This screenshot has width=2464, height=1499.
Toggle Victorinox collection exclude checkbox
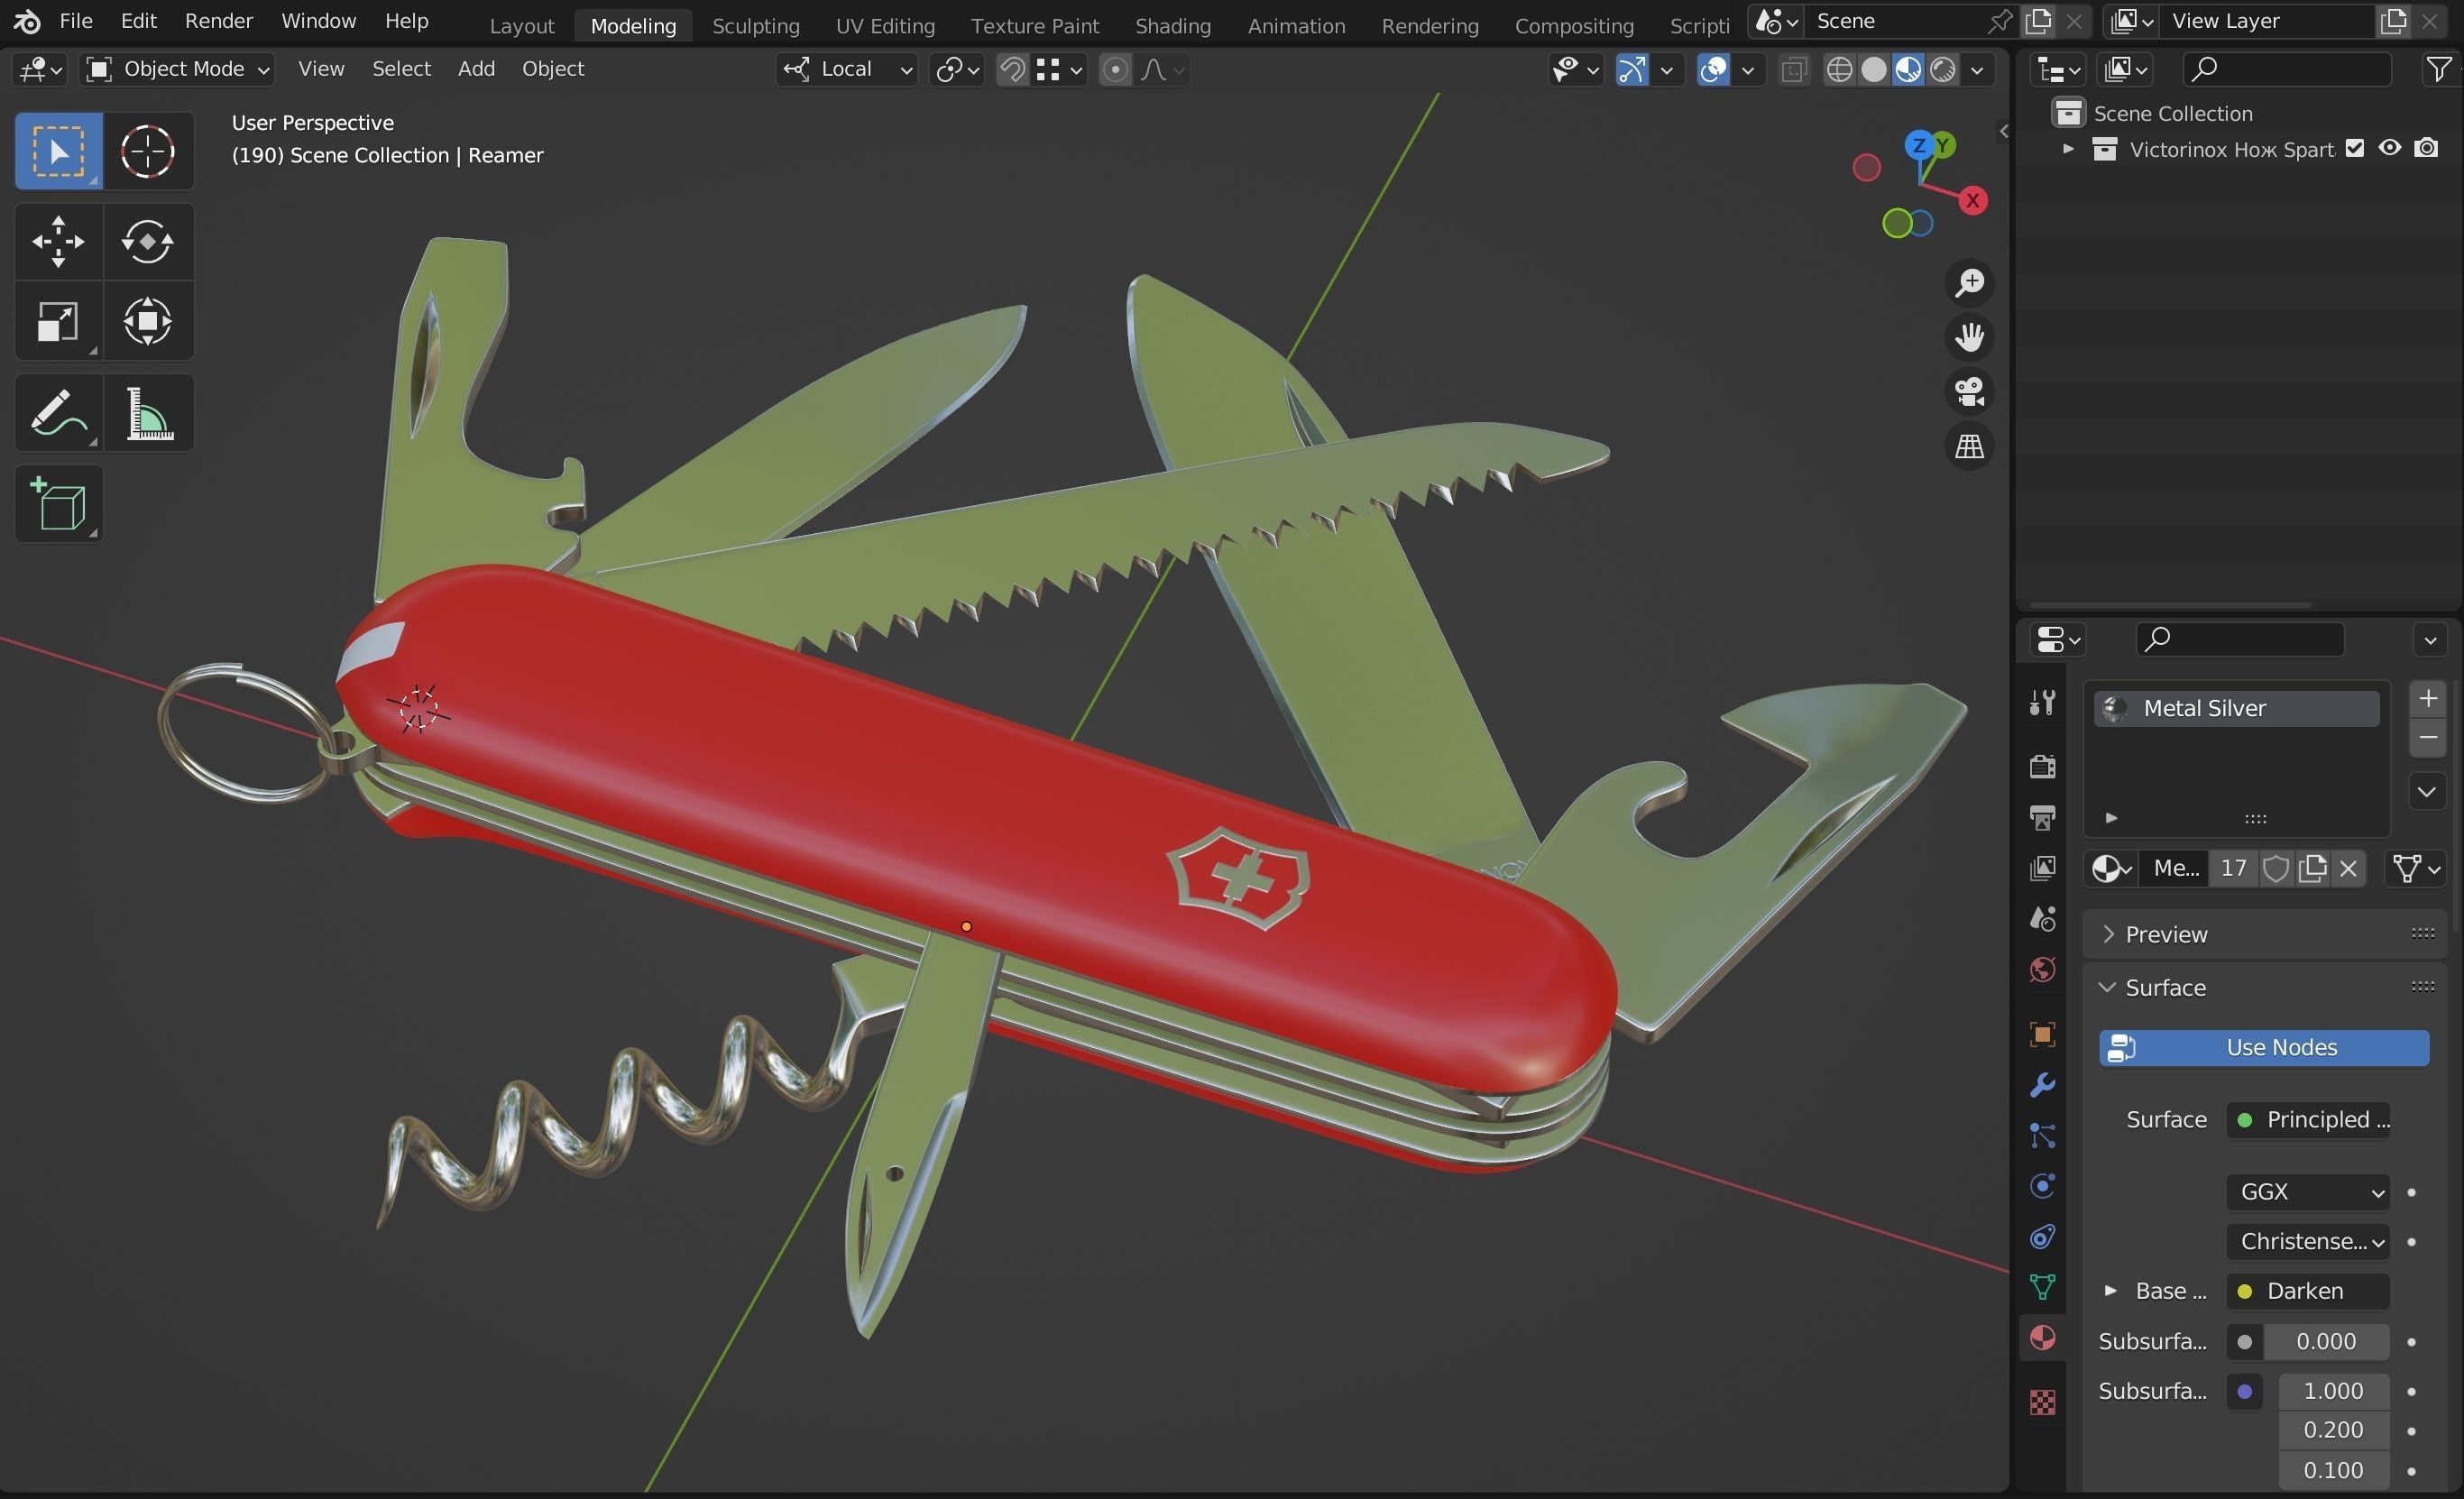pos(2355,148)
